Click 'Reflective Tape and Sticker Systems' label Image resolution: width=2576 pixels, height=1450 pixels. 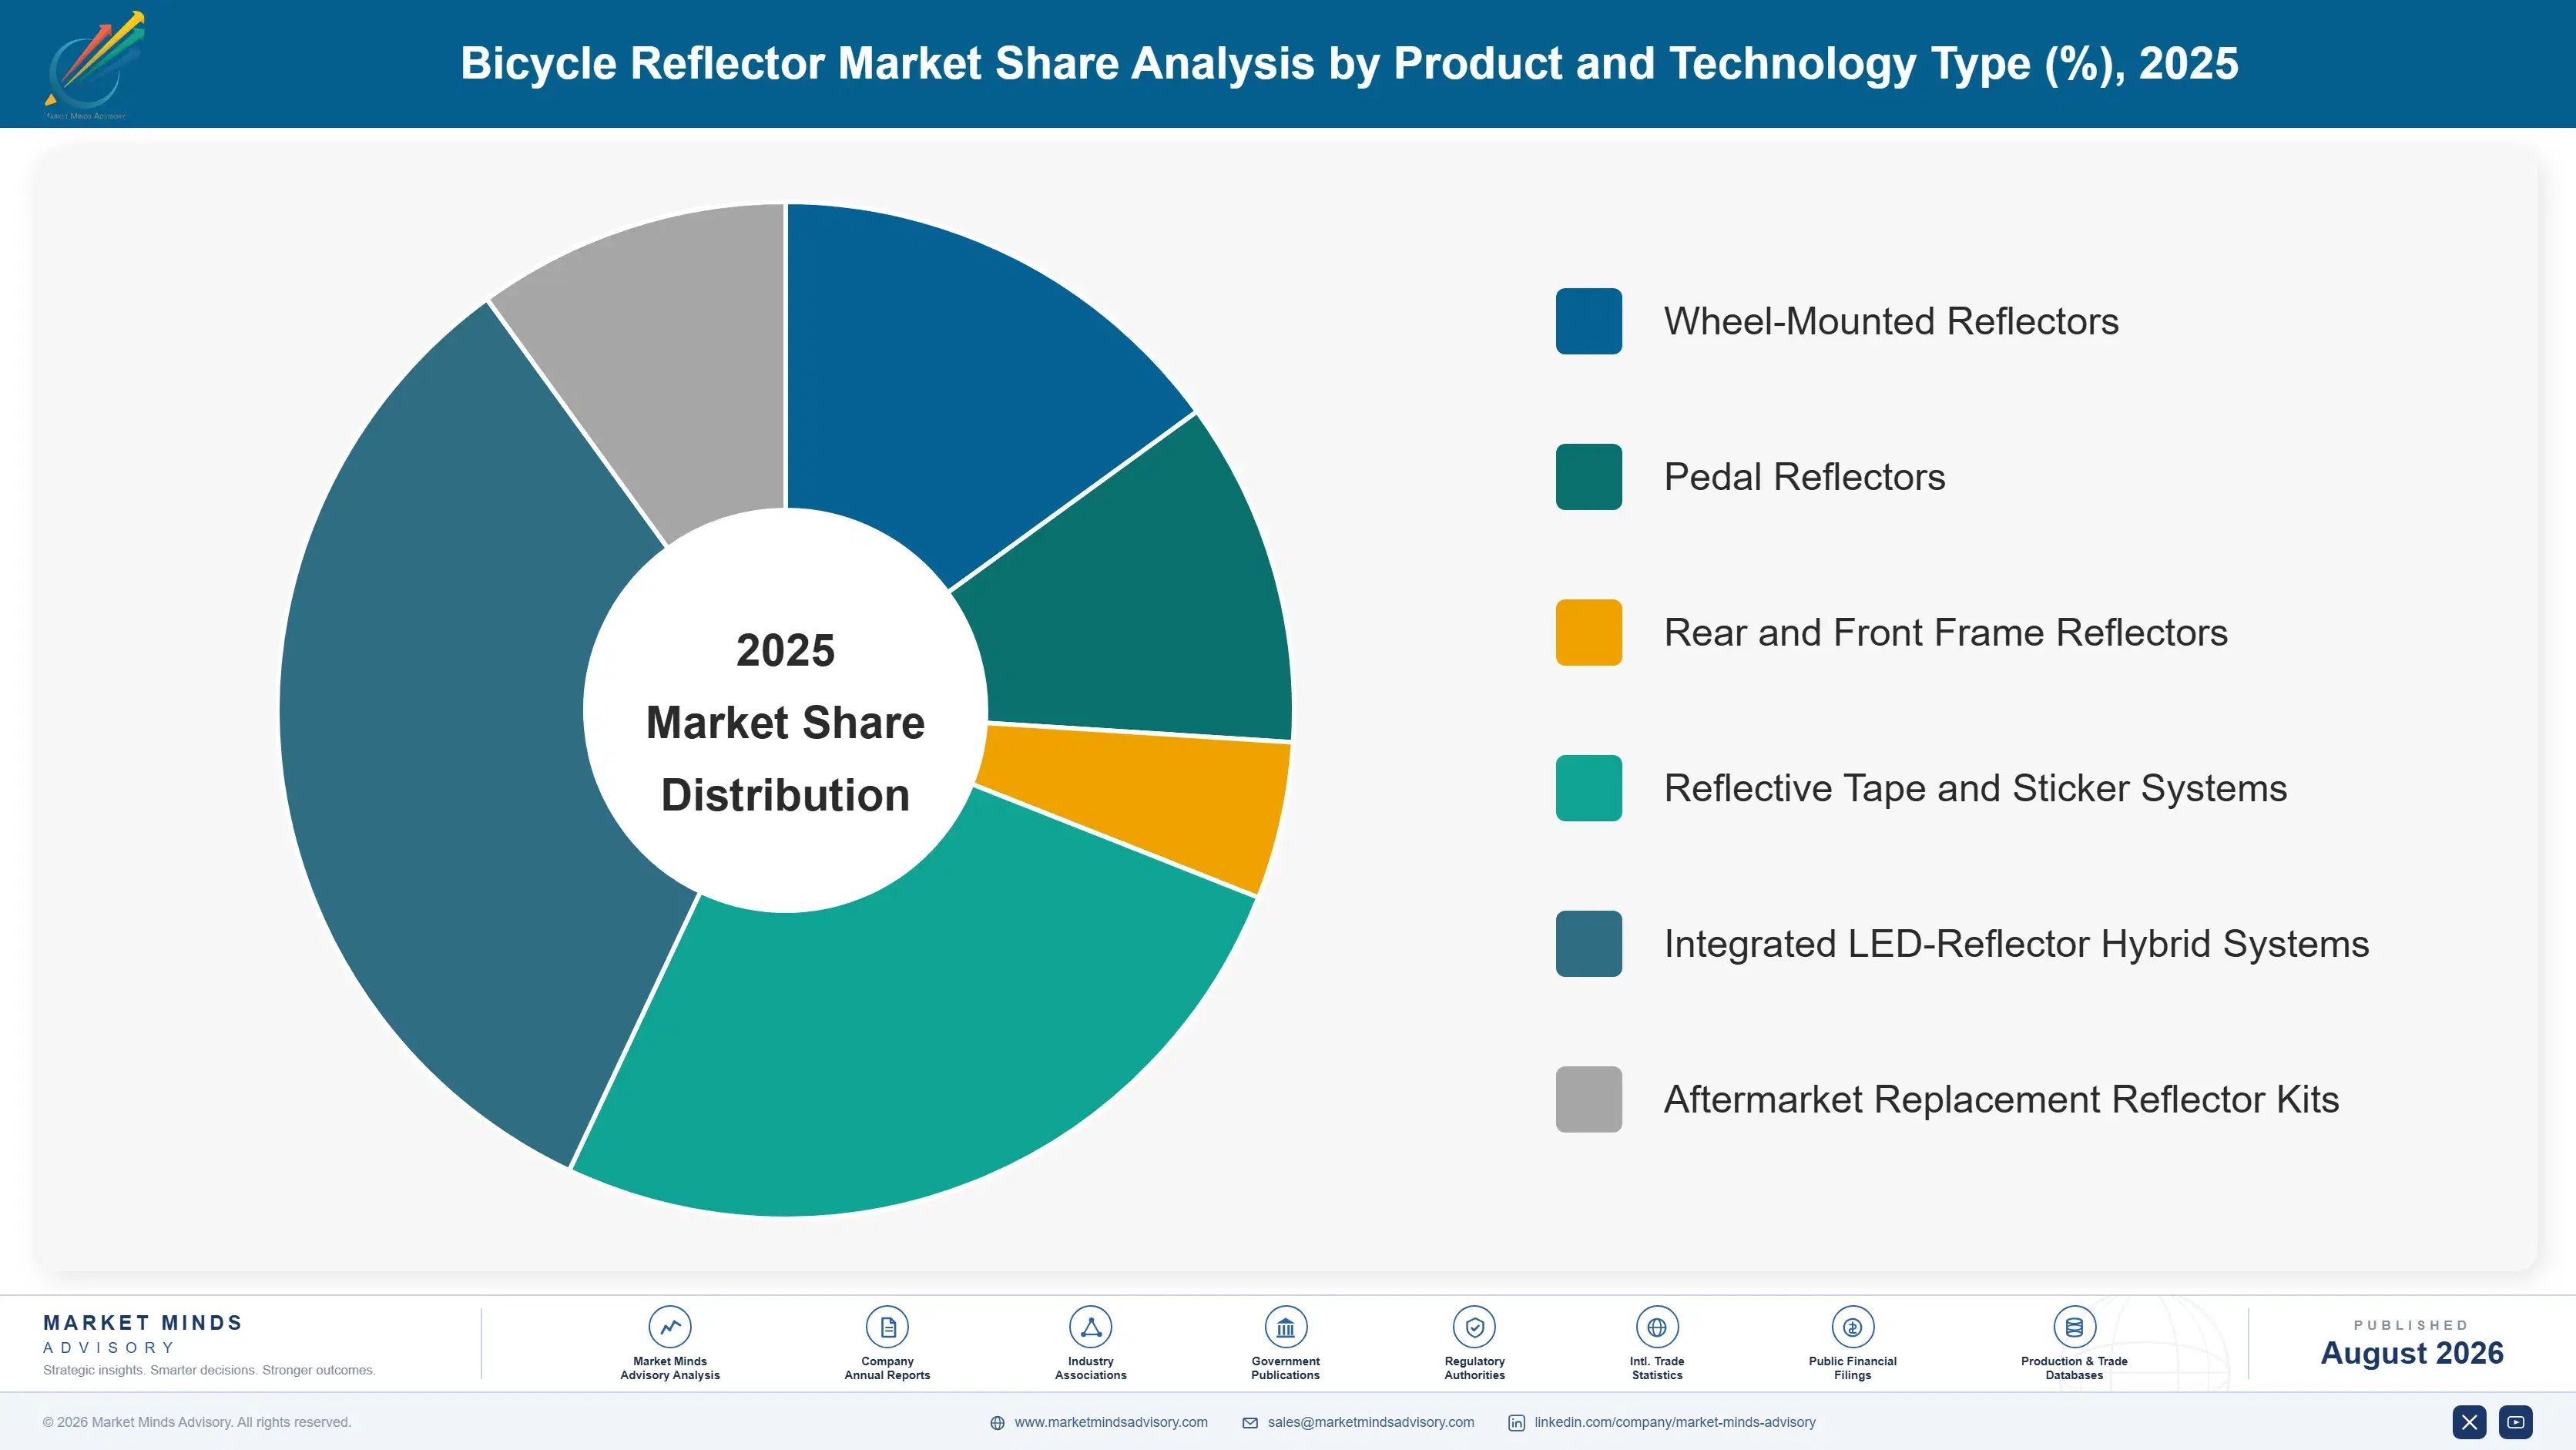point(1975,788)
